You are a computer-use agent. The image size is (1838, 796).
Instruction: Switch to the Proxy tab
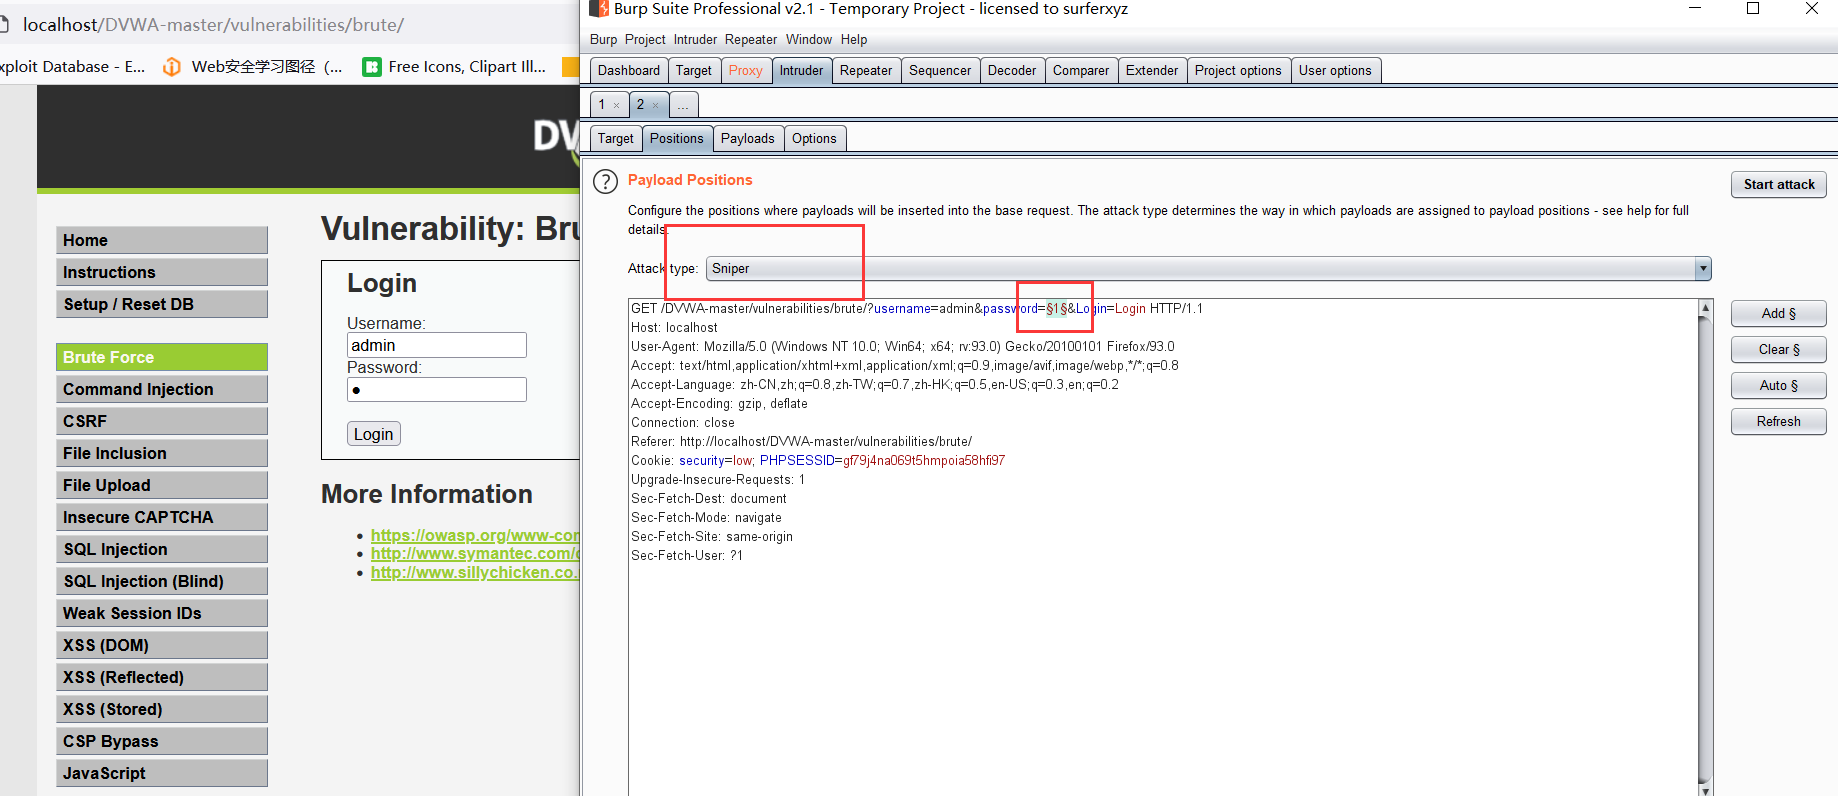coord(746,71)
